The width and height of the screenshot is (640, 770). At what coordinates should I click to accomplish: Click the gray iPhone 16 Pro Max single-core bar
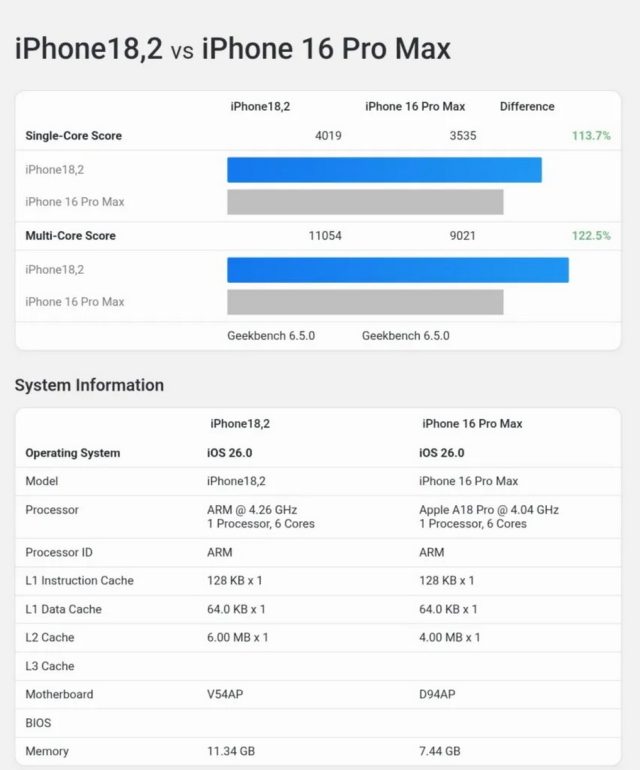coord(365,202)
